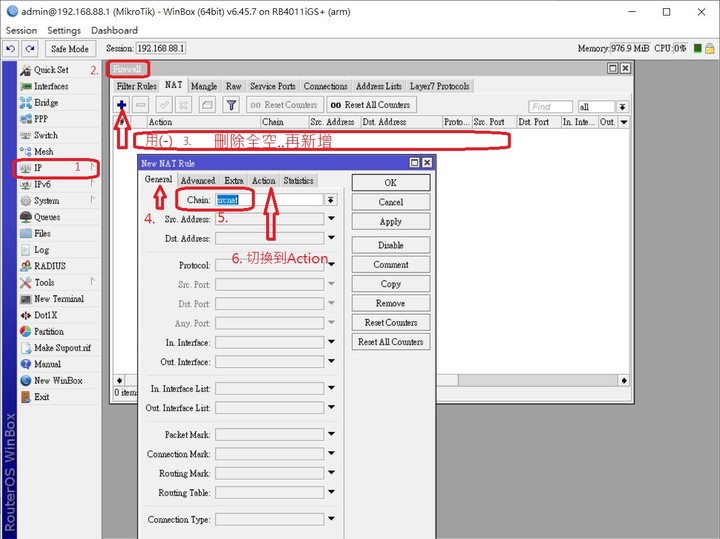Click the Connections tab

pyautogui.click(x=326, y=86)
